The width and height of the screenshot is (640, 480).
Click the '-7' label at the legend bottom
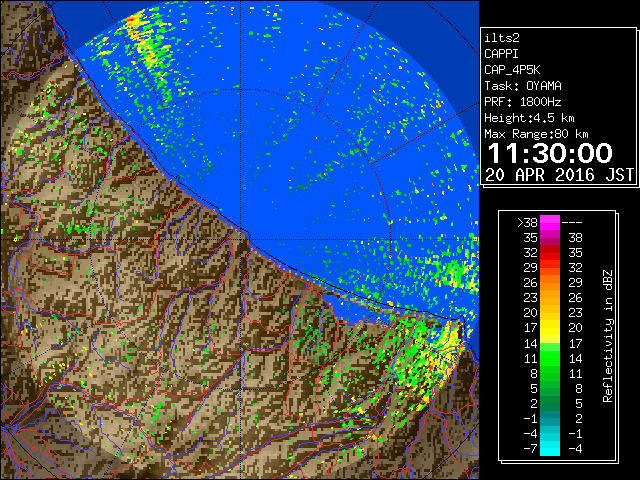click(530, 448)
